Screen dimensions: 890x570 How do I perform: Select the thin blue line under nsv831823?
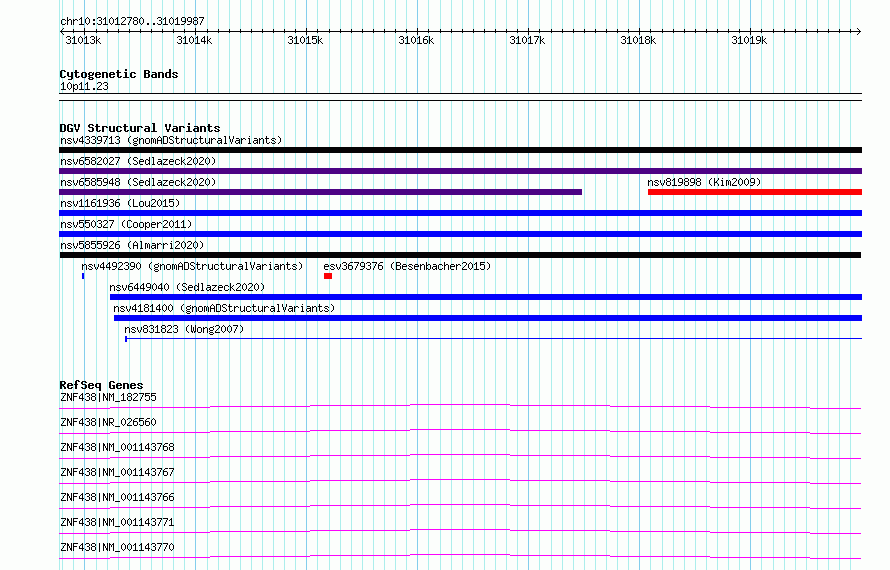(494, 339)
